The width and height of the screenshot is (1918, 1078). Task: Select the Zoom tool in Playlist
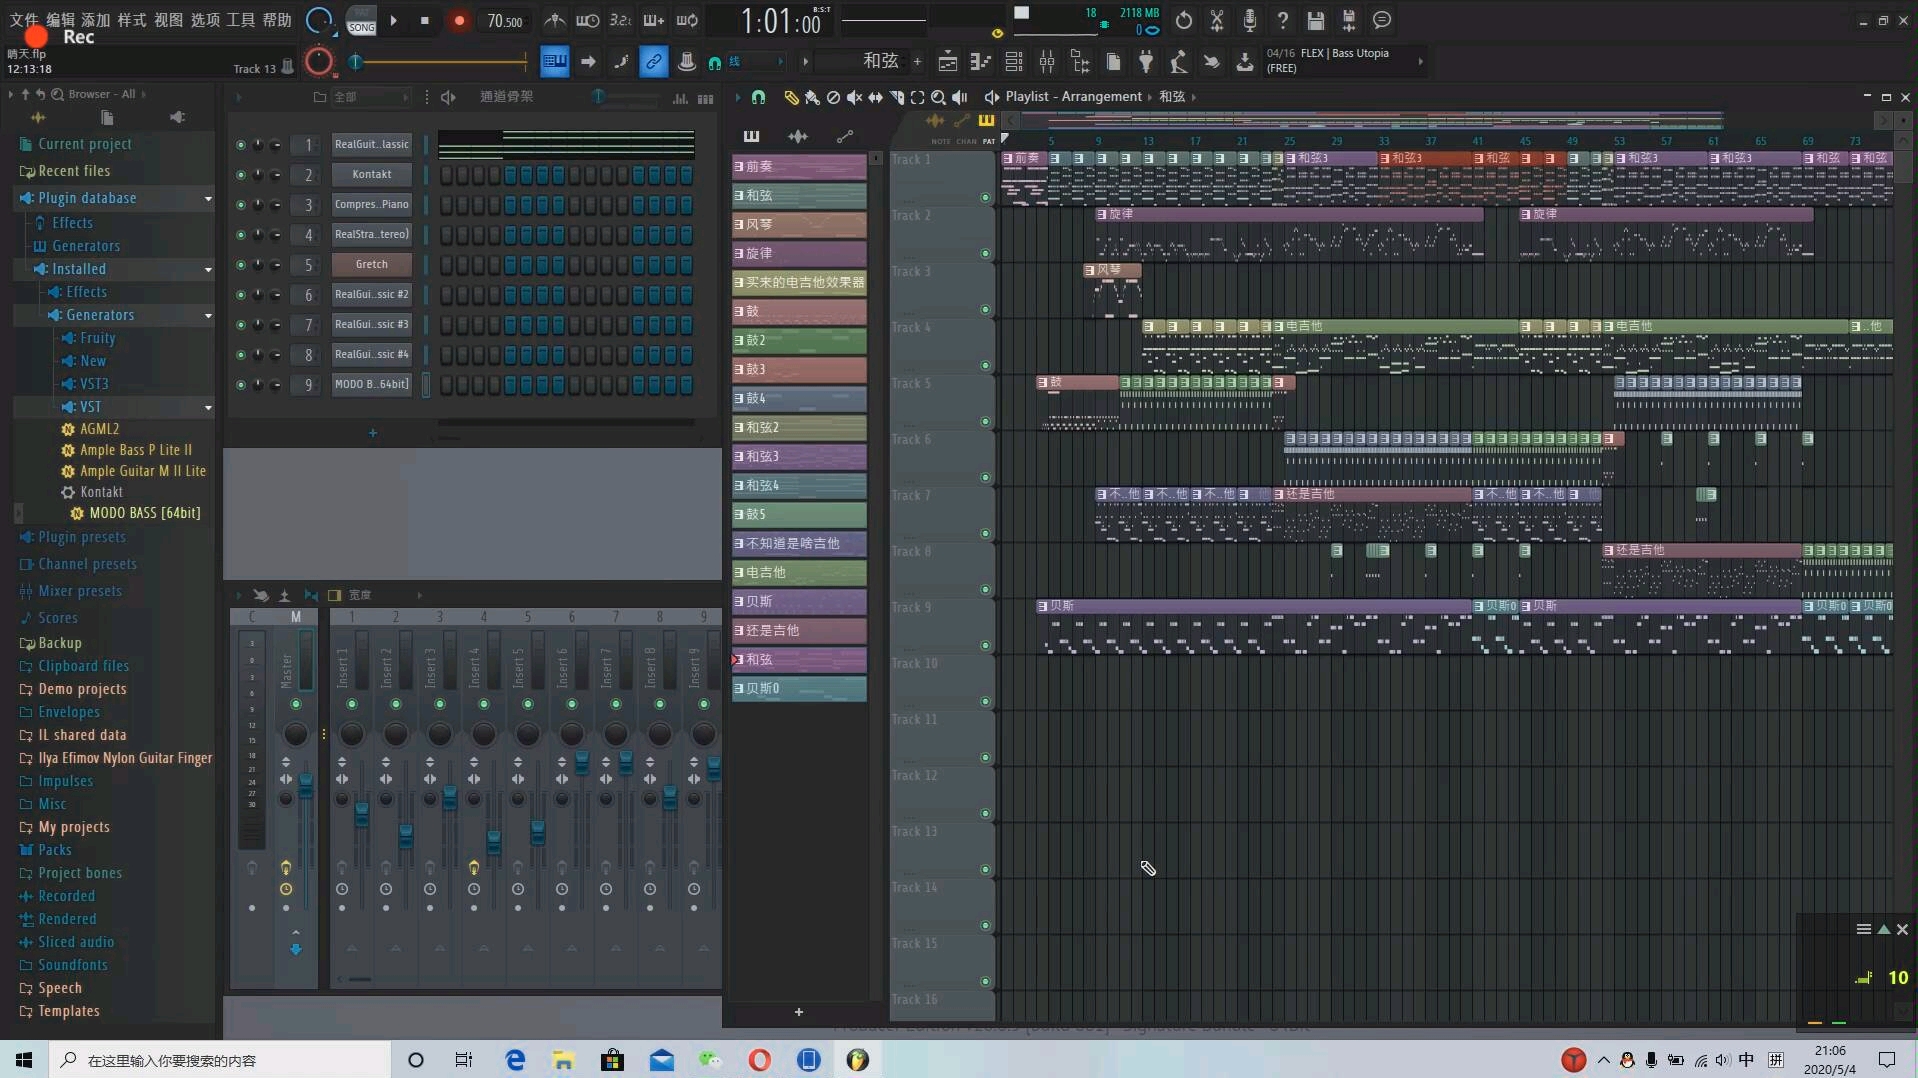coord(938,97)
